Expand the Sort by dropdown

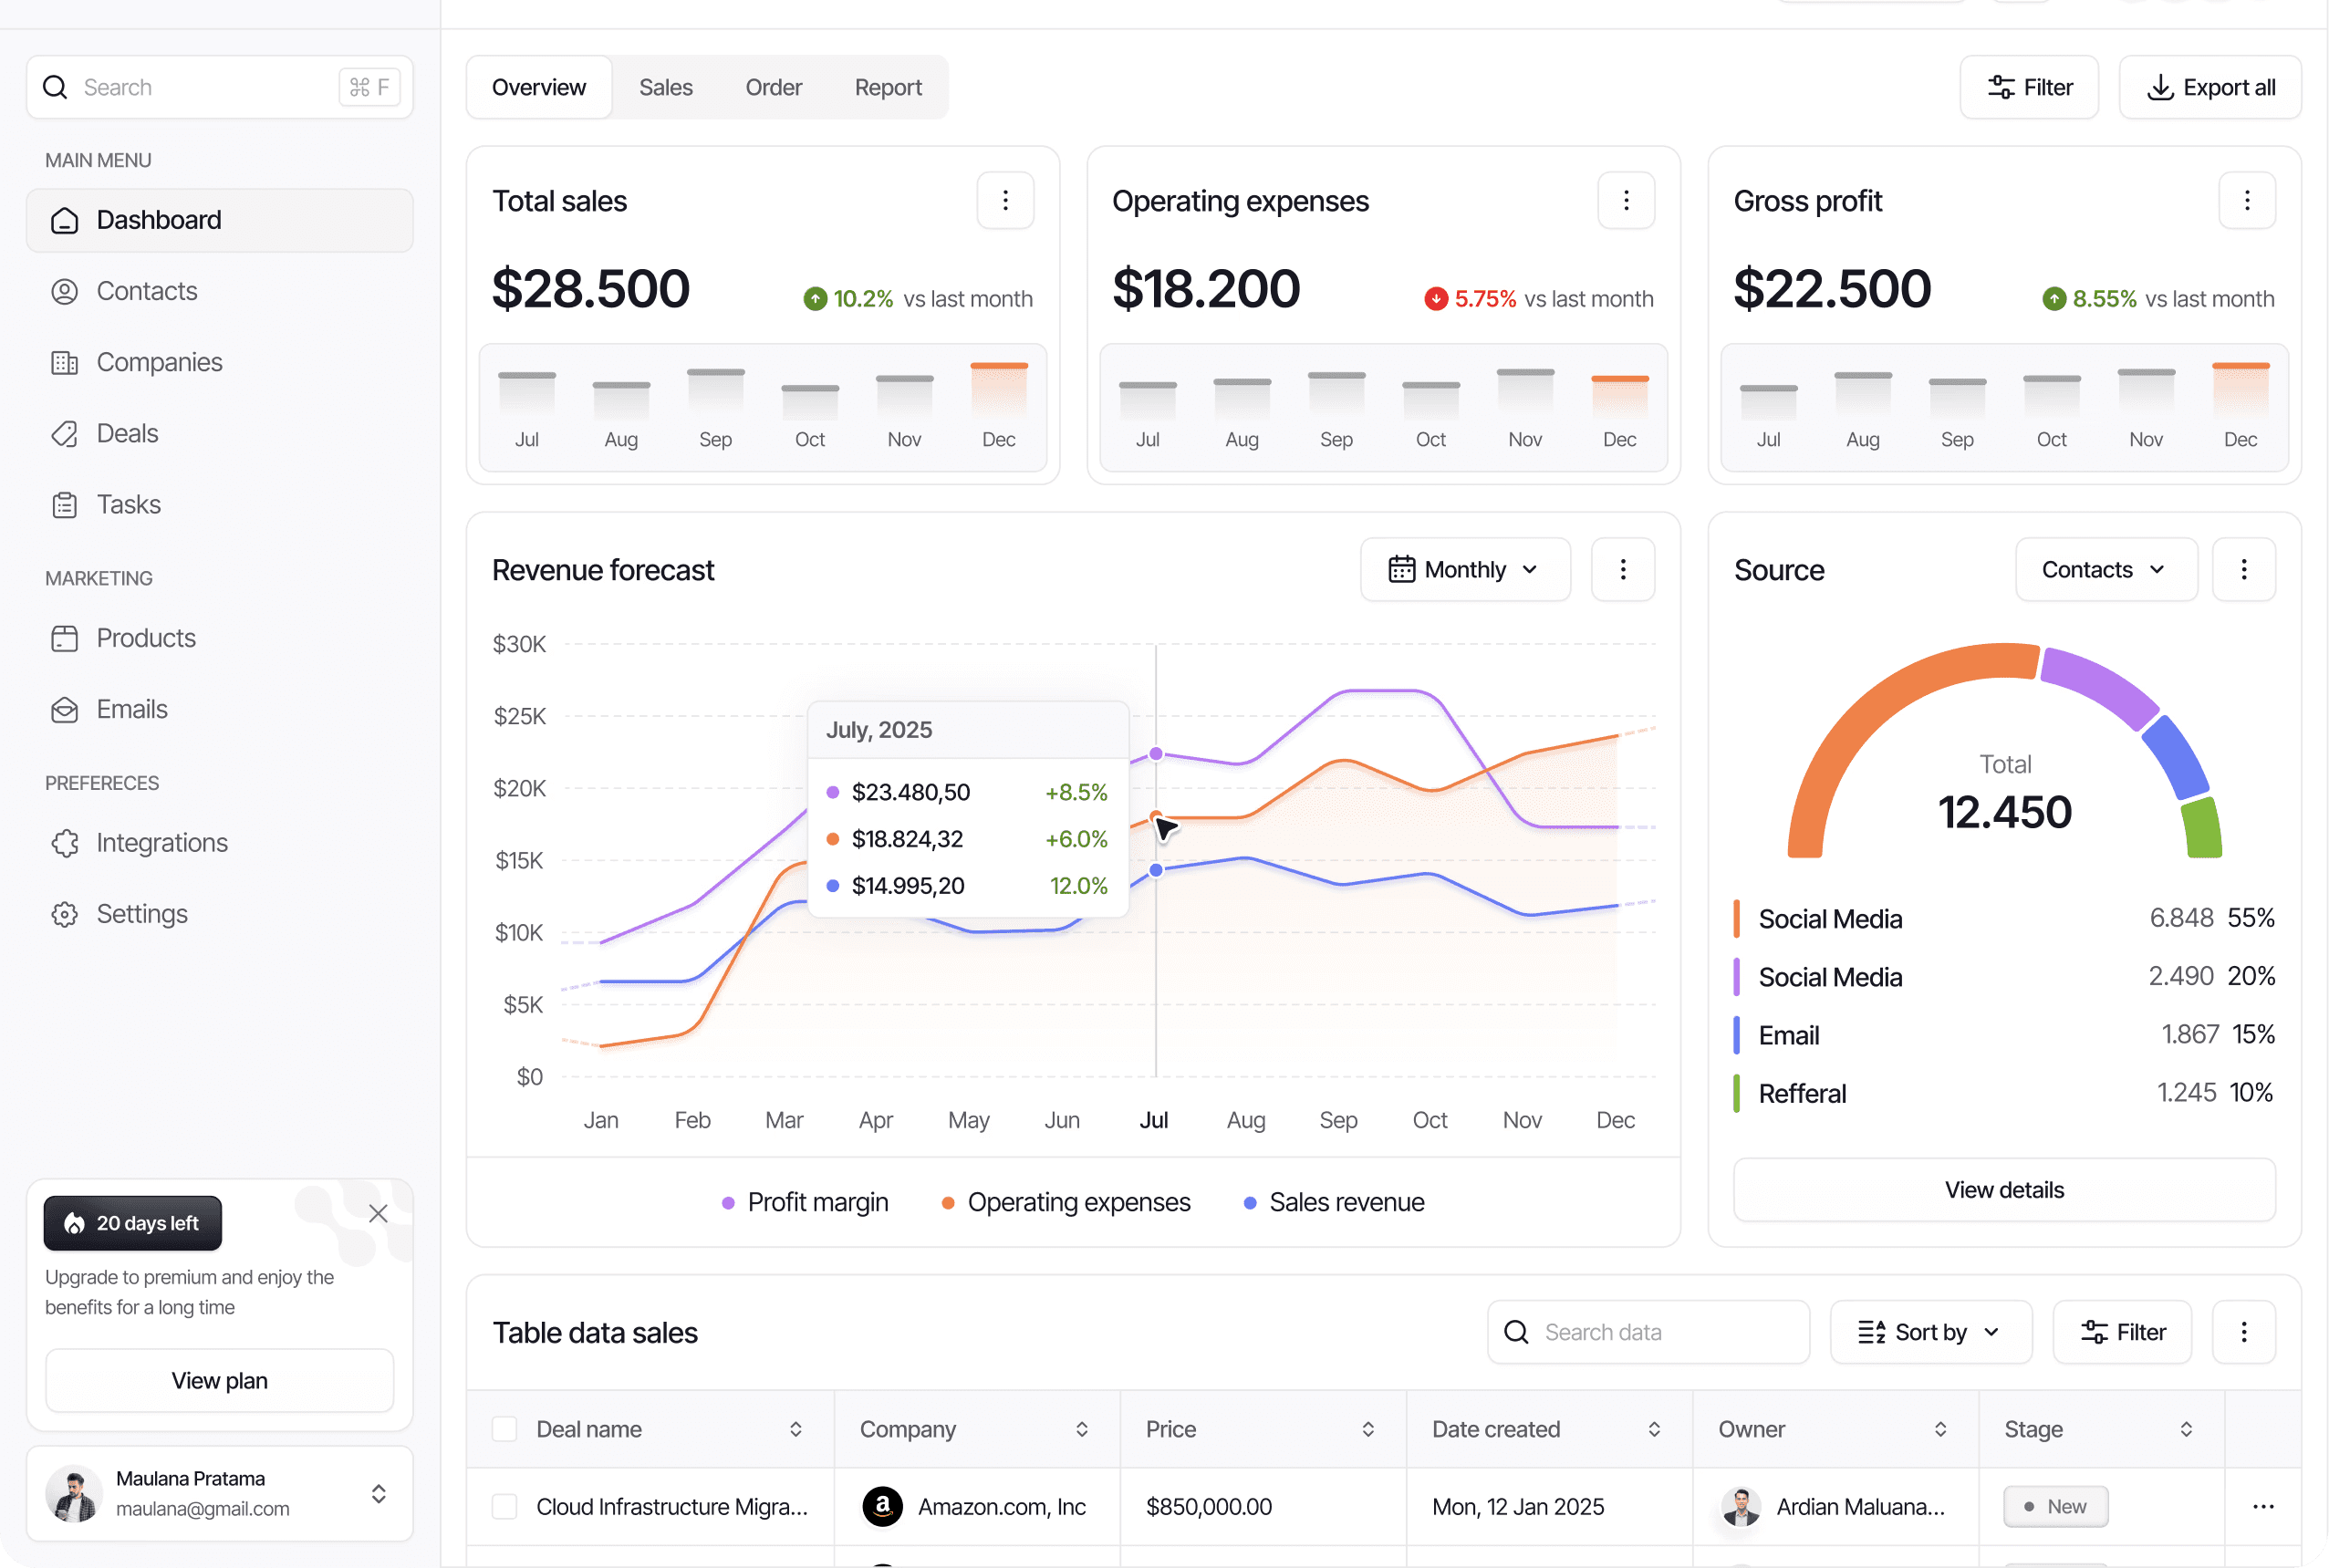[x=1930, y=1332]
